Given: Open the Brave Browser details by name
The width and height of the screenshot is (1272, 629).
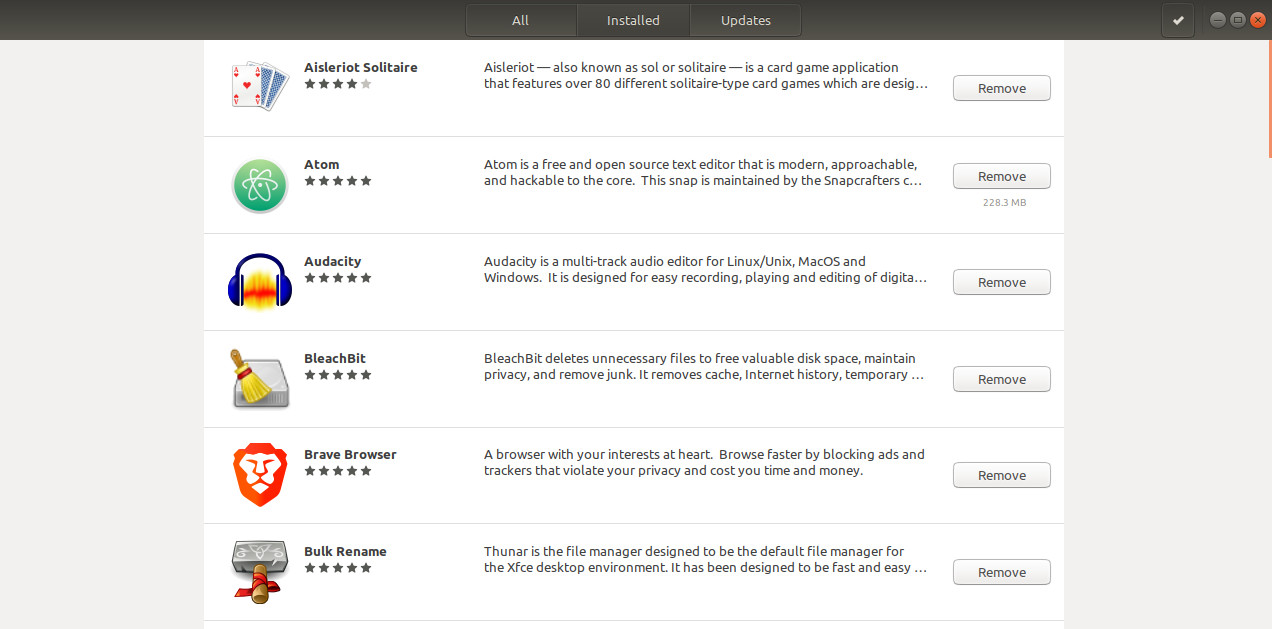Looking at the screenshot, I should click(x=350, y=454).
